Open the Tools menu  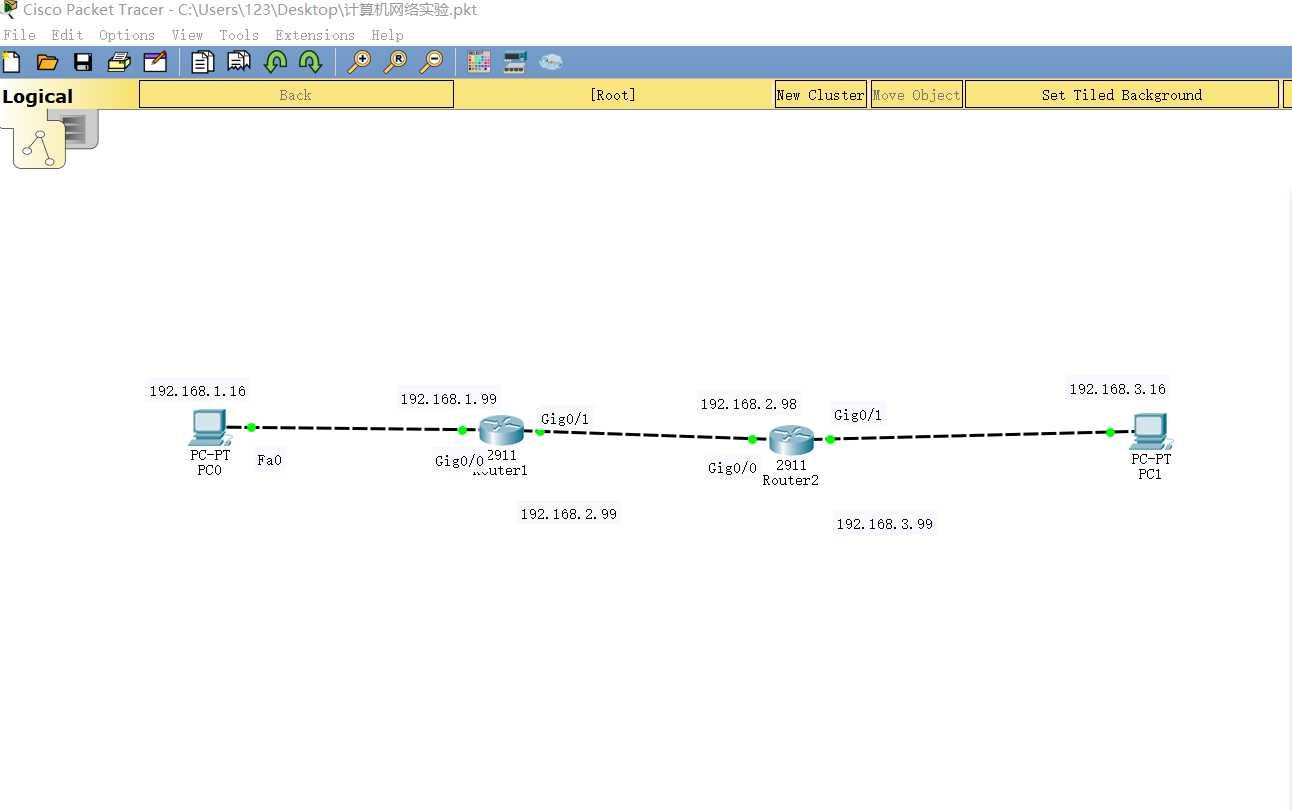239,35
